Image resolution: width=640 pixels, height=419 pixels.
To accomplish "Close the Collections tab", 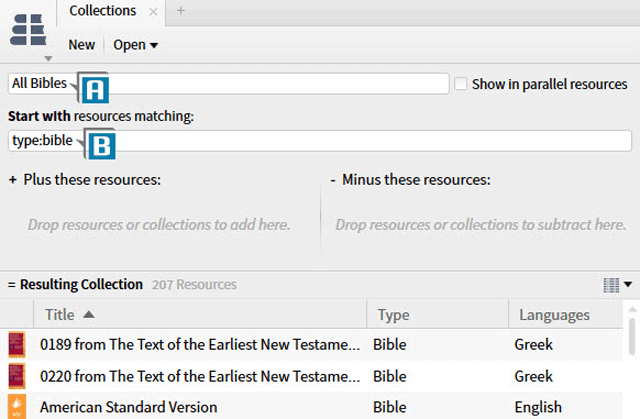I will (152, 12).
